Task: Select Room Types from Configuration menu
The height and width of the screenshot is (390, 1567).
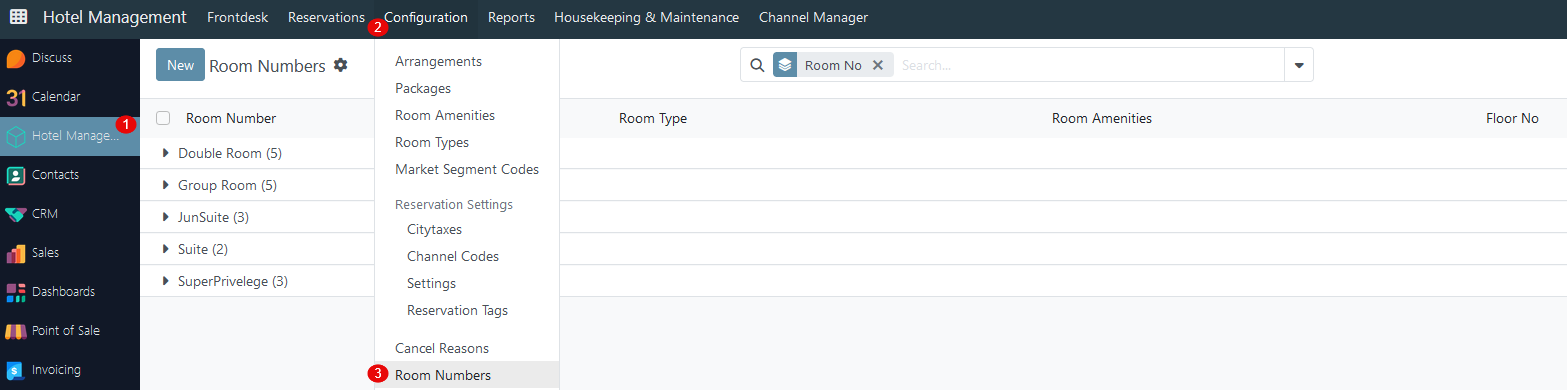Action: tap(432, 143)
